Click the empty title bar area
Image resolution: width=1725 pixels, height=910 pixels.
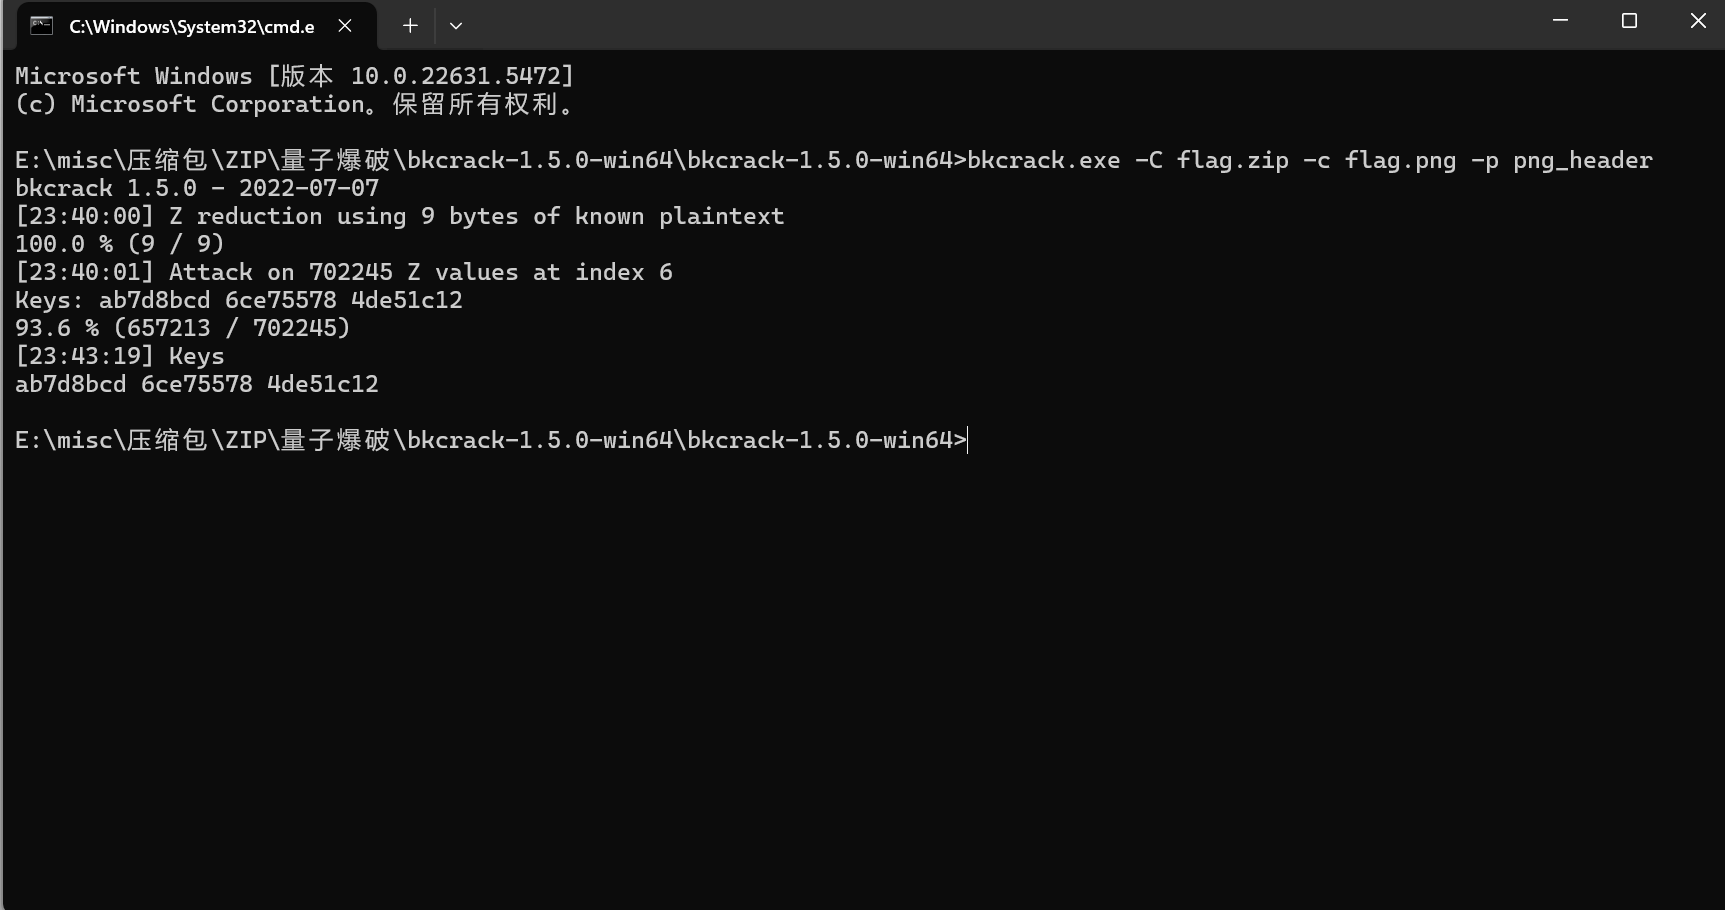pyautogui.click(x=1000, y=24)
